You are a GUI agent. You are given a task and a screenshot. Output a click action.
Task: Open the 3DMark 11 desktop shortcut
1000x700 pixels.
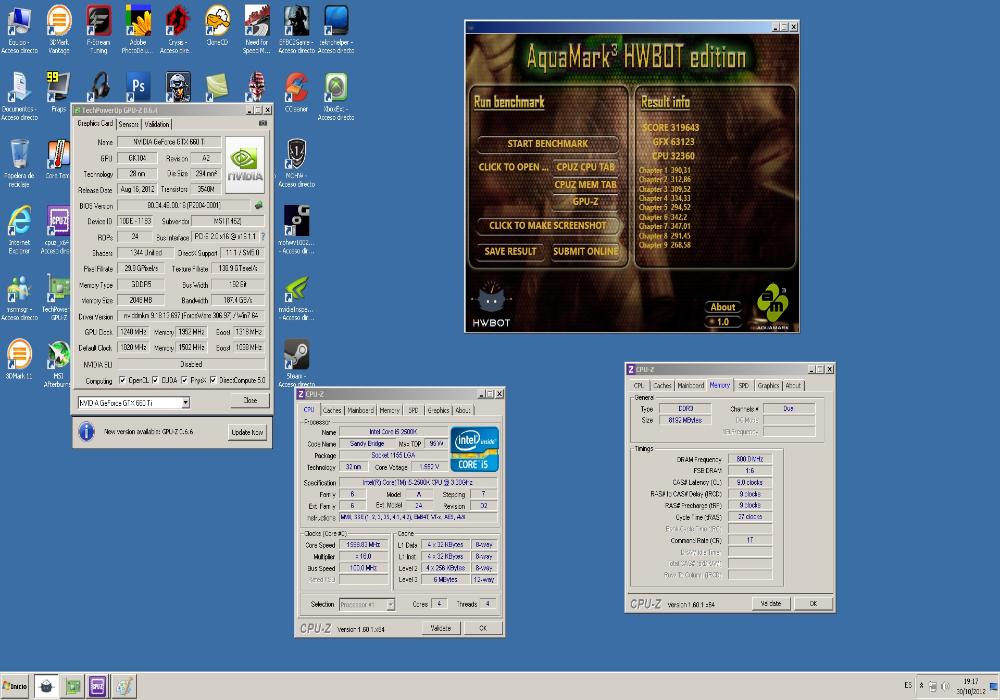(x=19, y=358)
